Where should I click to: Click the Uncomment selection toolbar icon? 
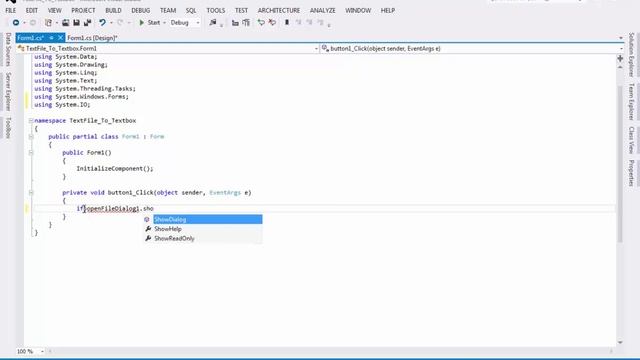click(x=272, y=23)
